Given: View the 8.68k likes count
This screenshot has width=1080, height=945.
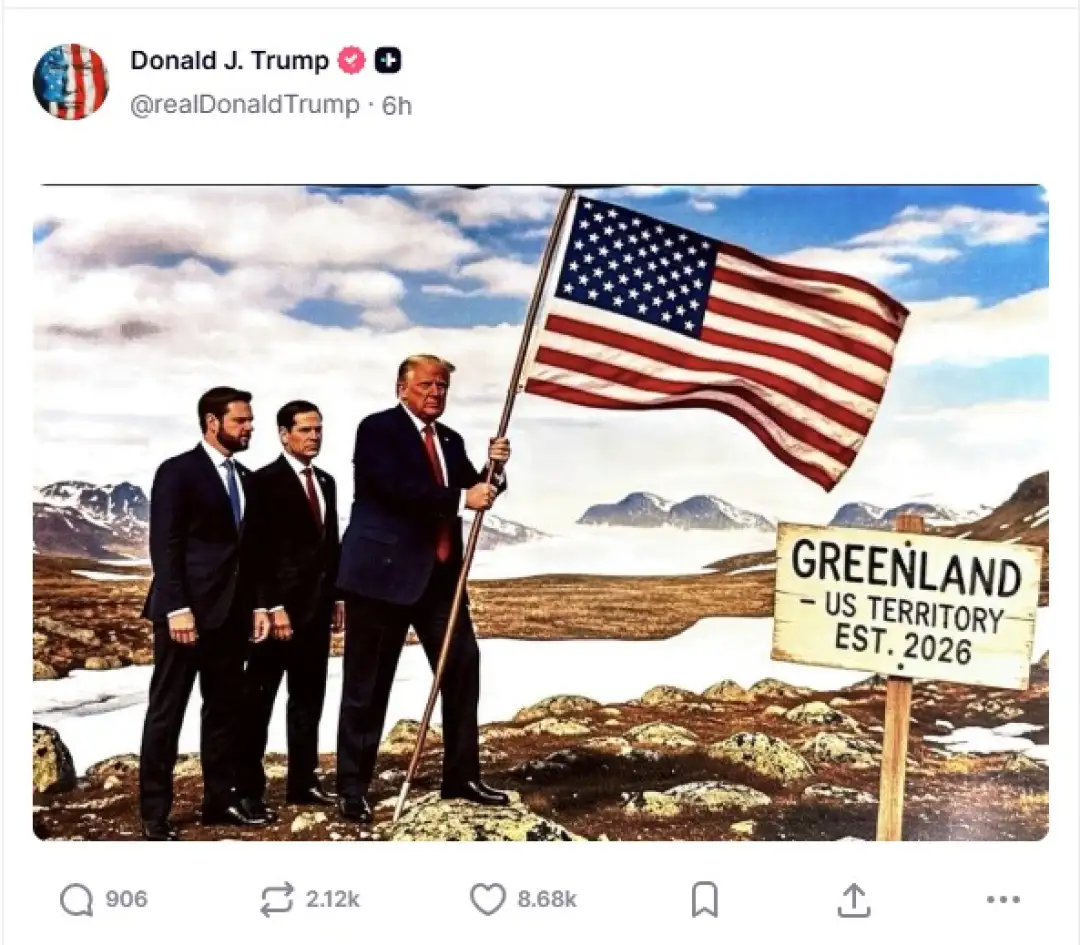Looking at the screenshot, I should [547, 900].
